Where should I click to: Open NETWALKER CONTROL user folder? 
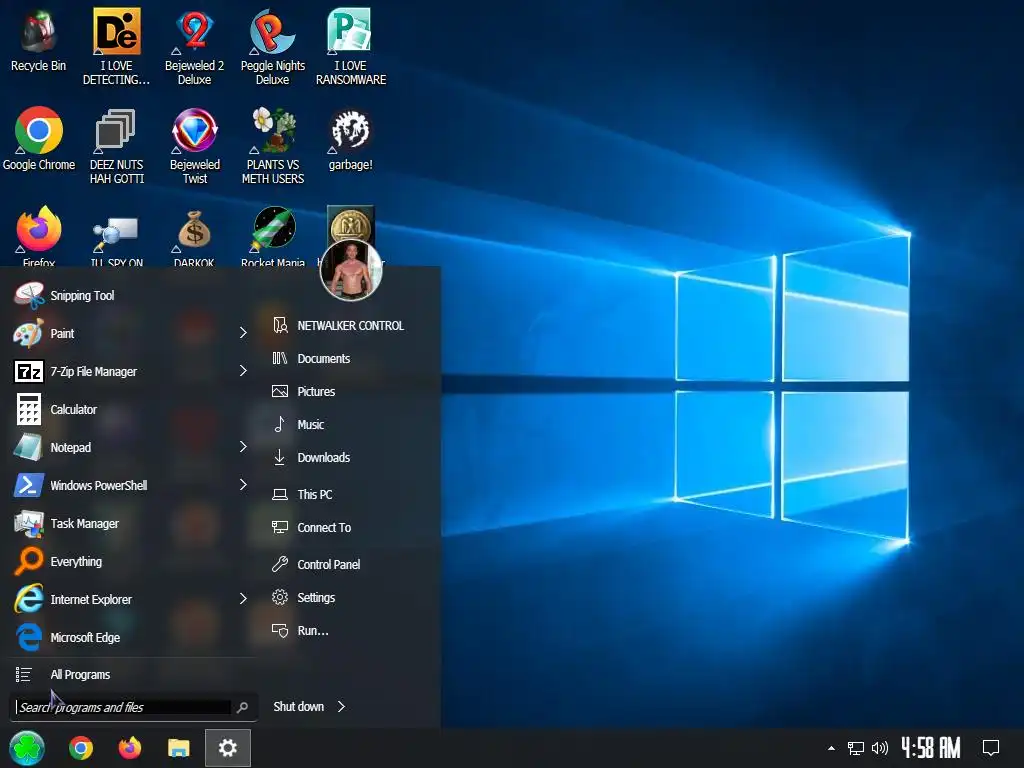point(349,325)
